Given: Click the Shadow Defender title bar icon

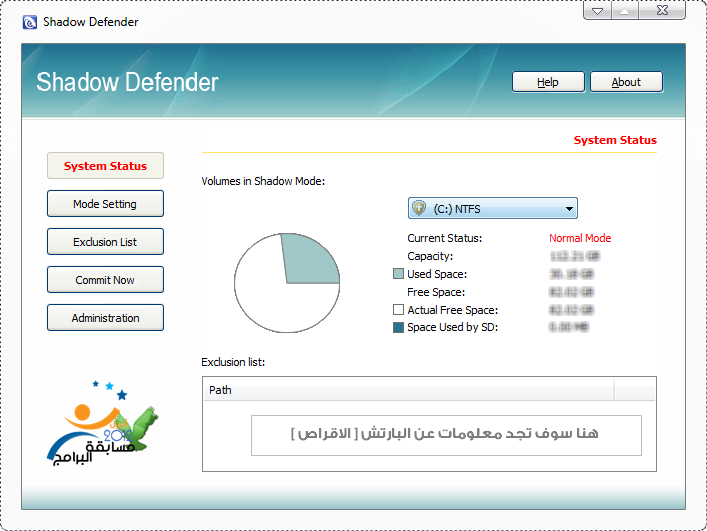Looking at the screenshot, I should 29,22.
